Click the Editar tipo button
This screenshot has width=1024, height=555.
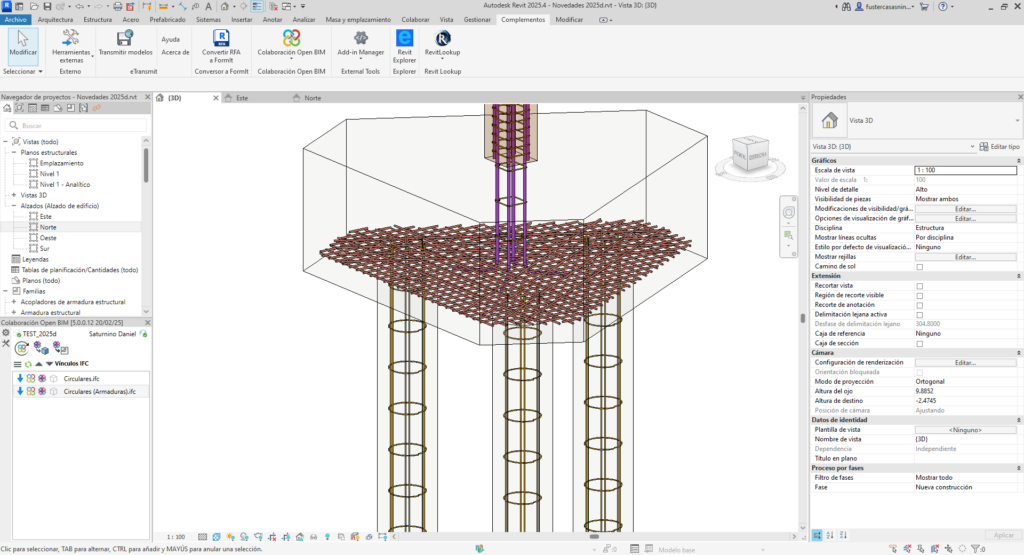pos(1000,147)
